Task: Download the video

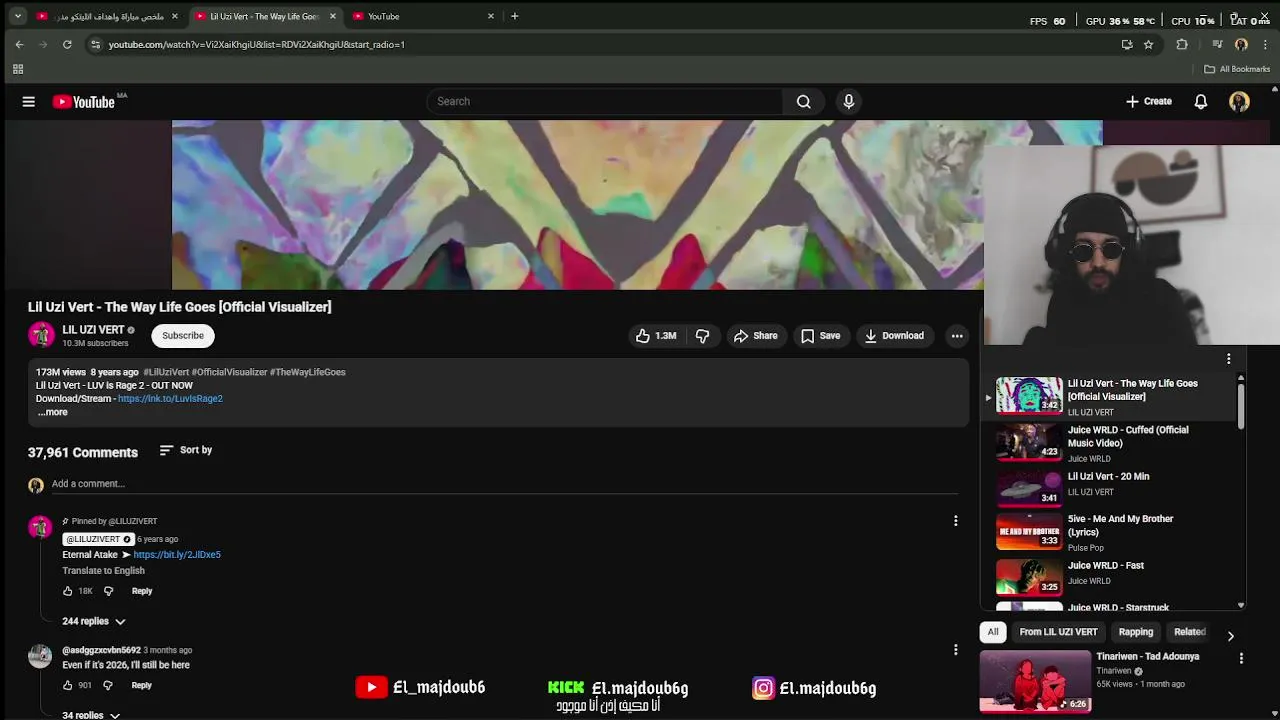Action: pyautogui.click(x=894, y=336)
